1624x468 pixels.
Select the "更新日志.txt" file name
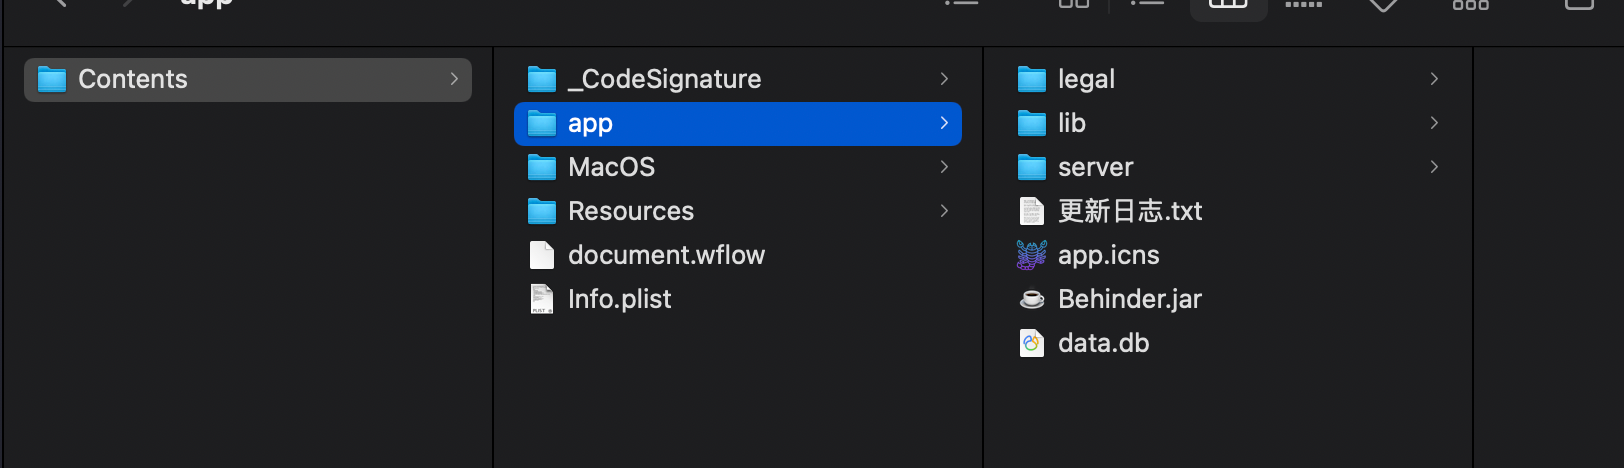(x=1130, y=211)
